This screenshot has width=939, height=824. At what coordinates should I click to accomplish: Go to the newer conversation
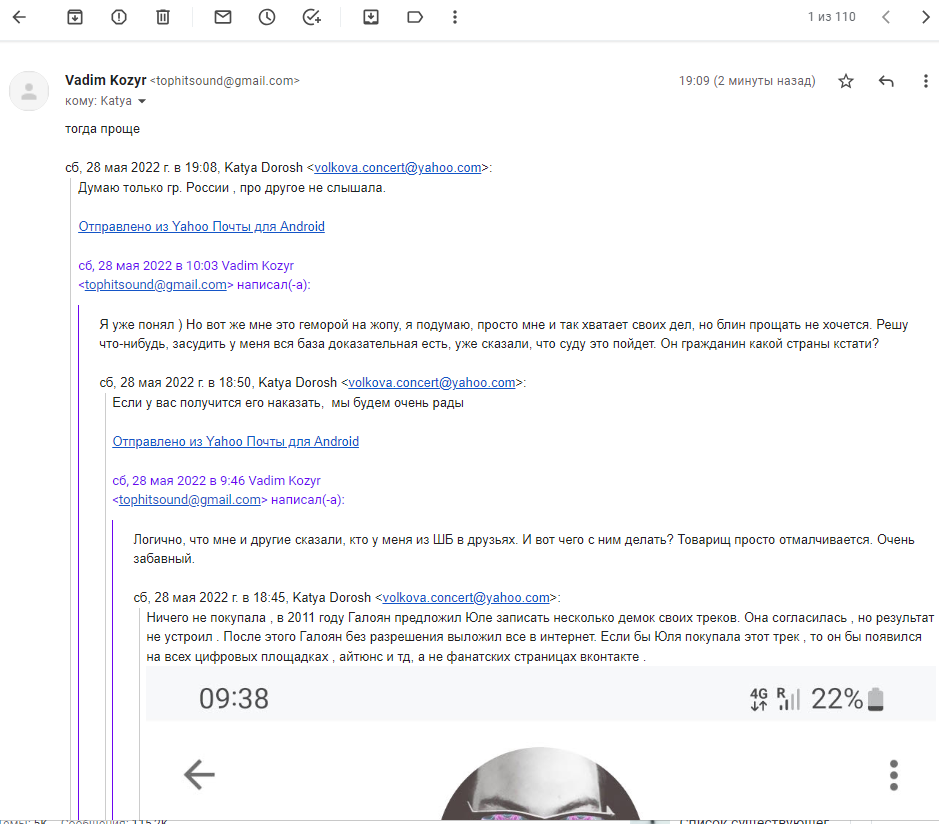(x=886, y=17)
